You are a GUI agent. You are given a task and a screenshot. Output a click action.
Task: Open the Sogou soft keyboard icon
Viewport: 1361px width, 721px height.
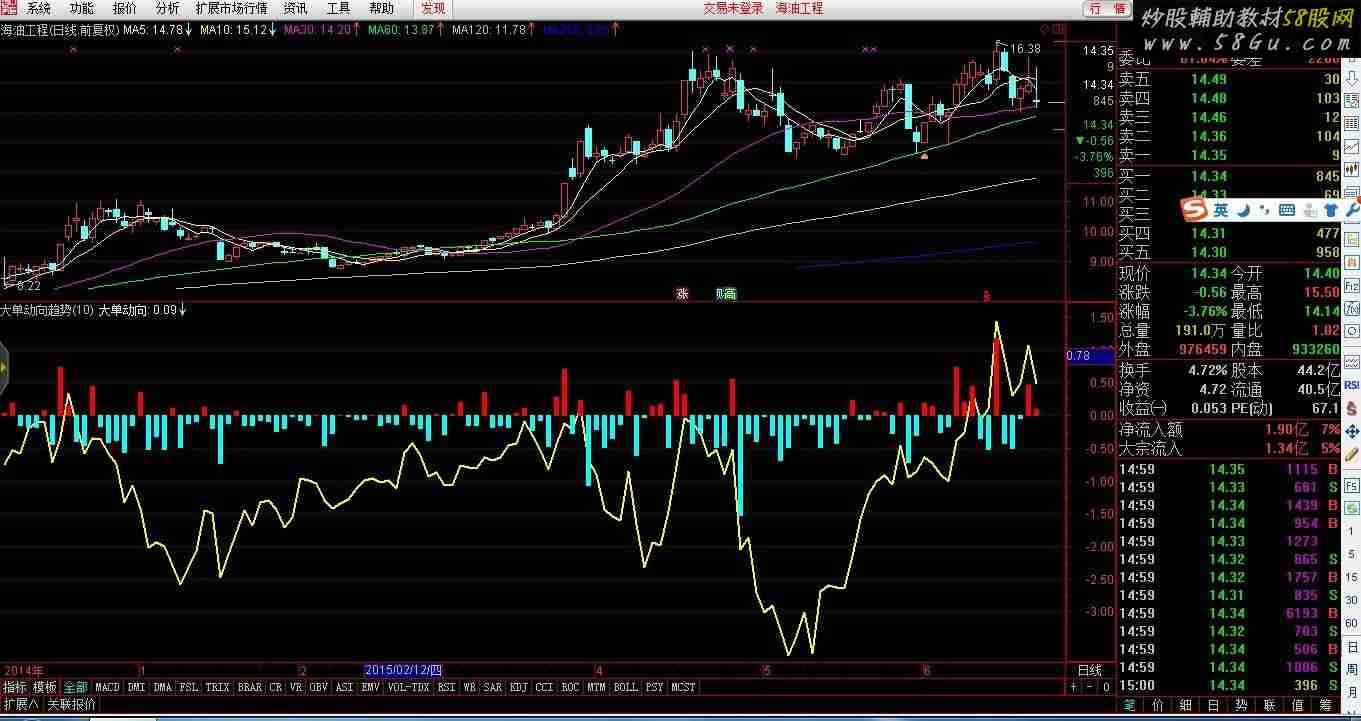coord(1287,209)
